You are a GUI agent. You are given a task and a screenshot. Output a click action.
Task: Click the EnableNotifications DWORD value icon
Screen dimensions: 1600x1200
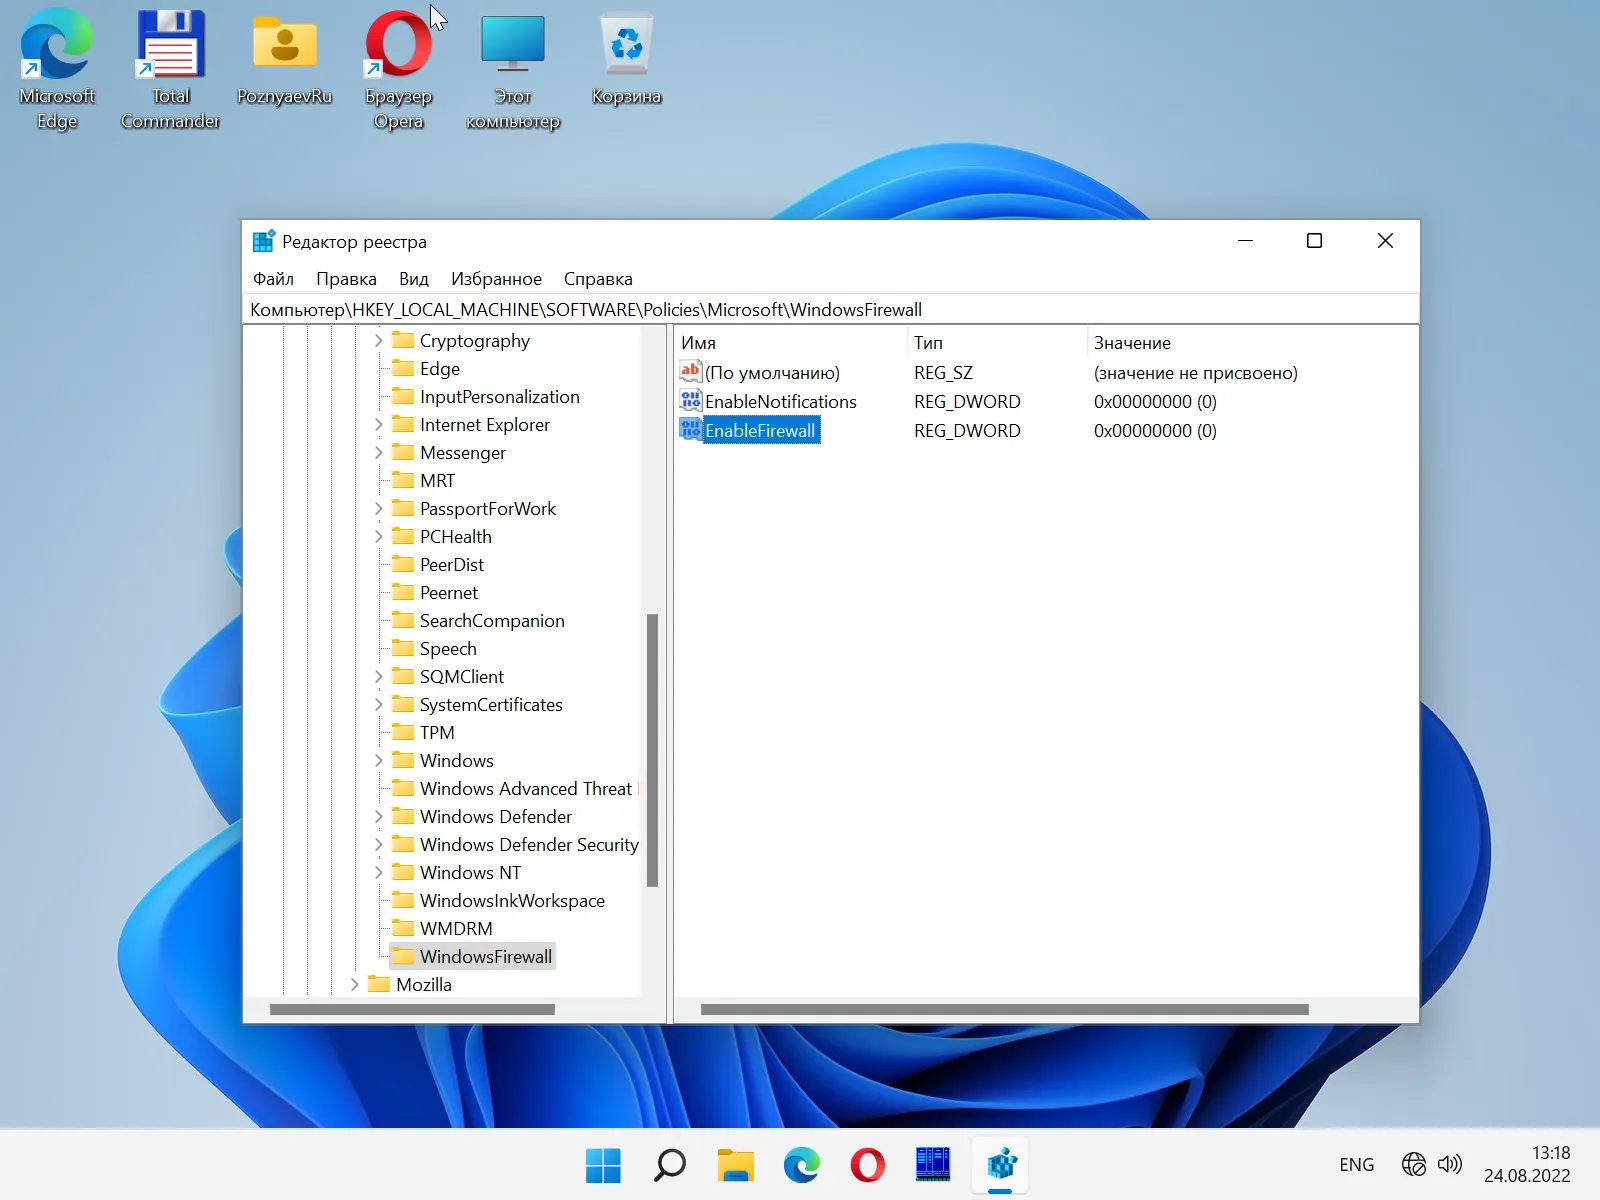(690, 401)
